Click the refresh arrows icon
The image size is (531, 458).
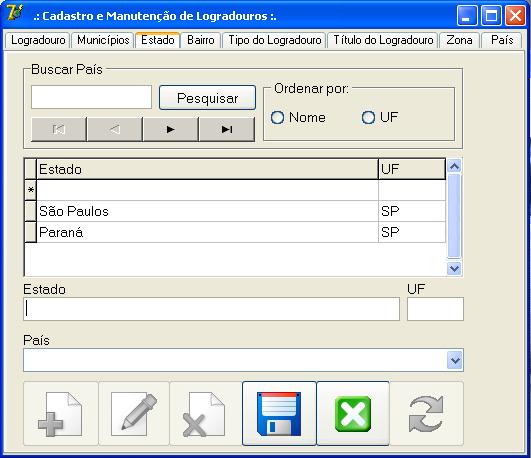426,413
